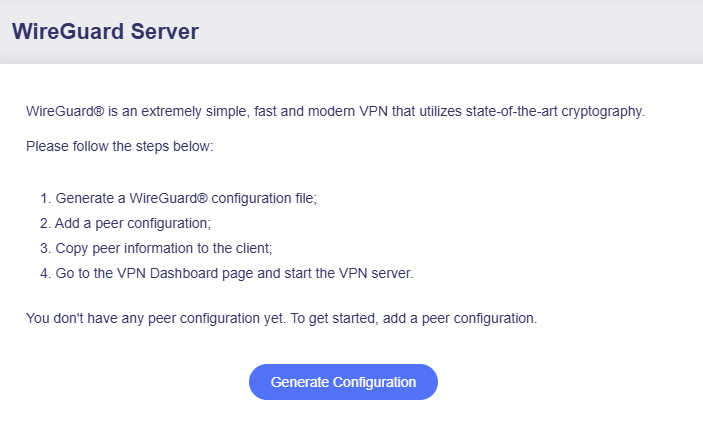This screenshot has height=422, width=703.
Task: Click the 'You don't have any peer configuration yet' notice
Action: coord(281,318)
